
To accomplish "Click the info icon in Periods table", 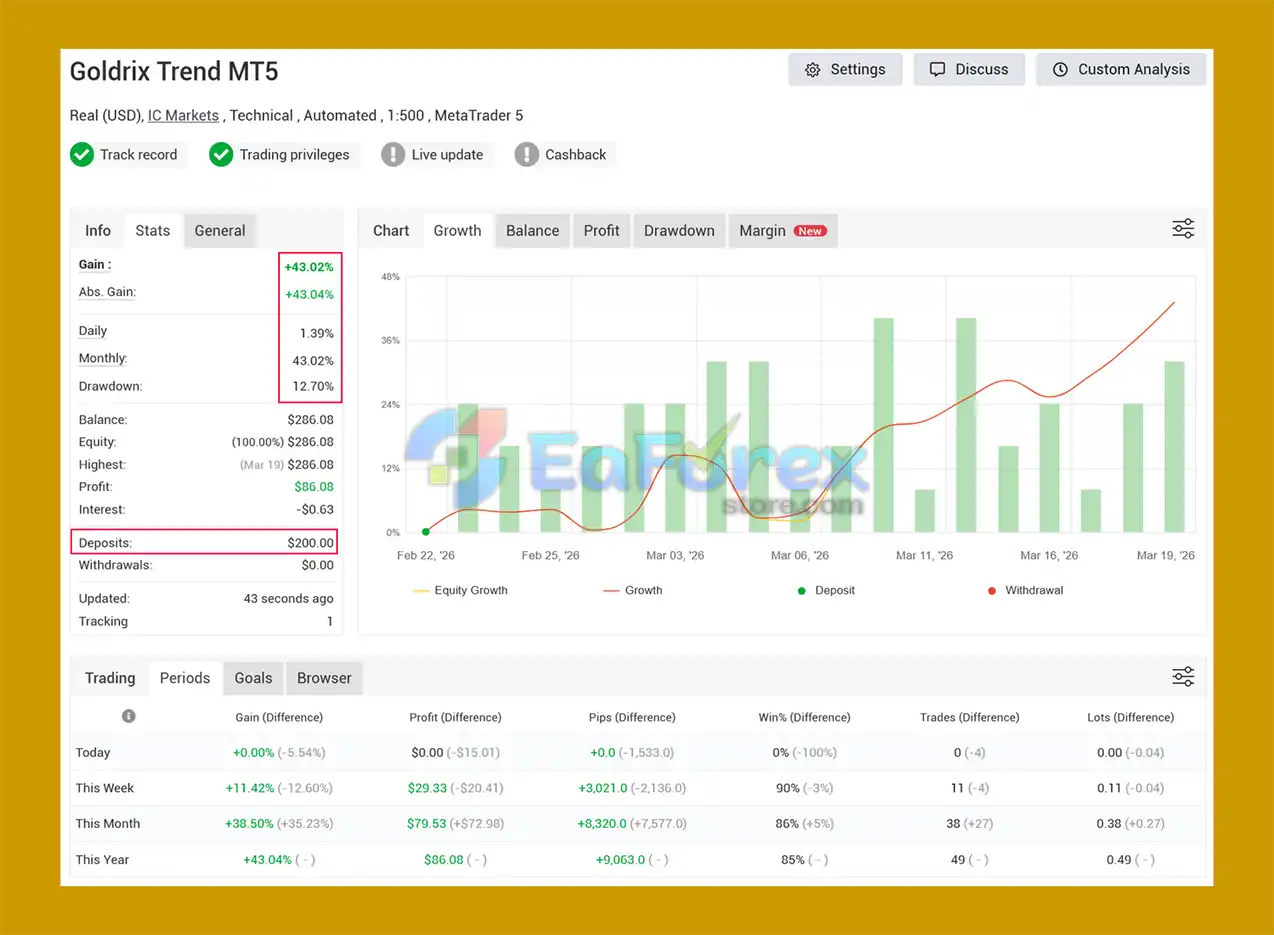I will coord(128,716).
